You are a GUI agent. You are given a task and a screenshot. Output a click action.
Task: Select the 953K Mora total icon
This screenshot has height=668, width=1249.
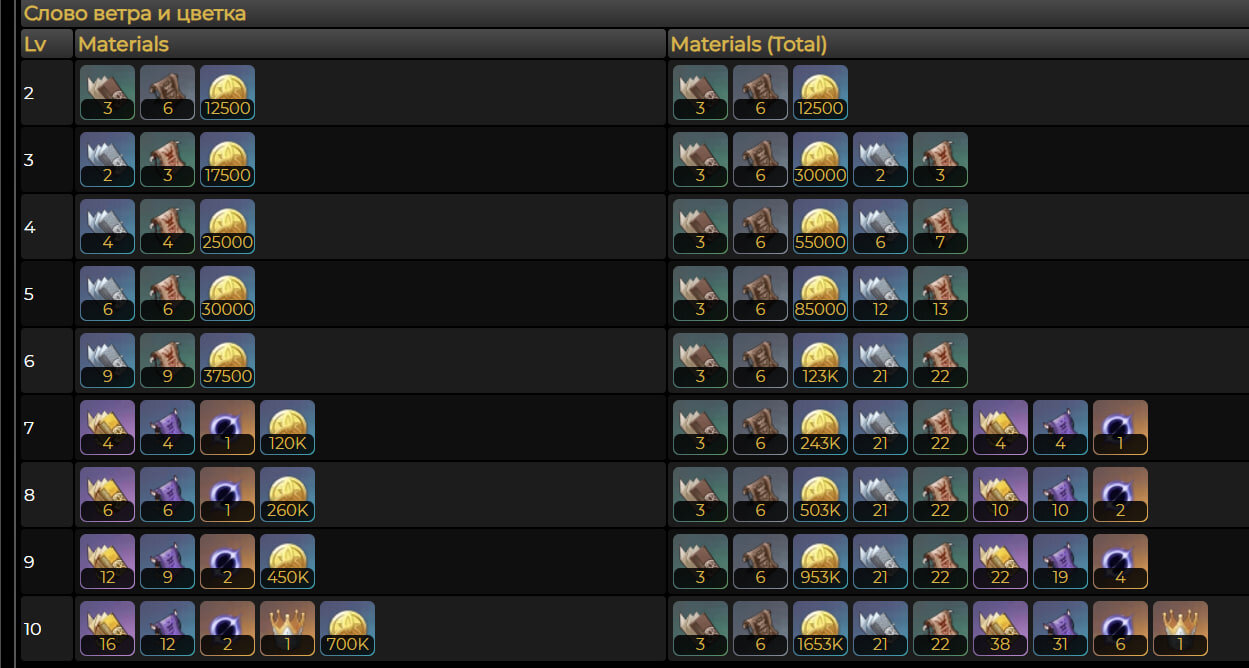click(820, 562)
